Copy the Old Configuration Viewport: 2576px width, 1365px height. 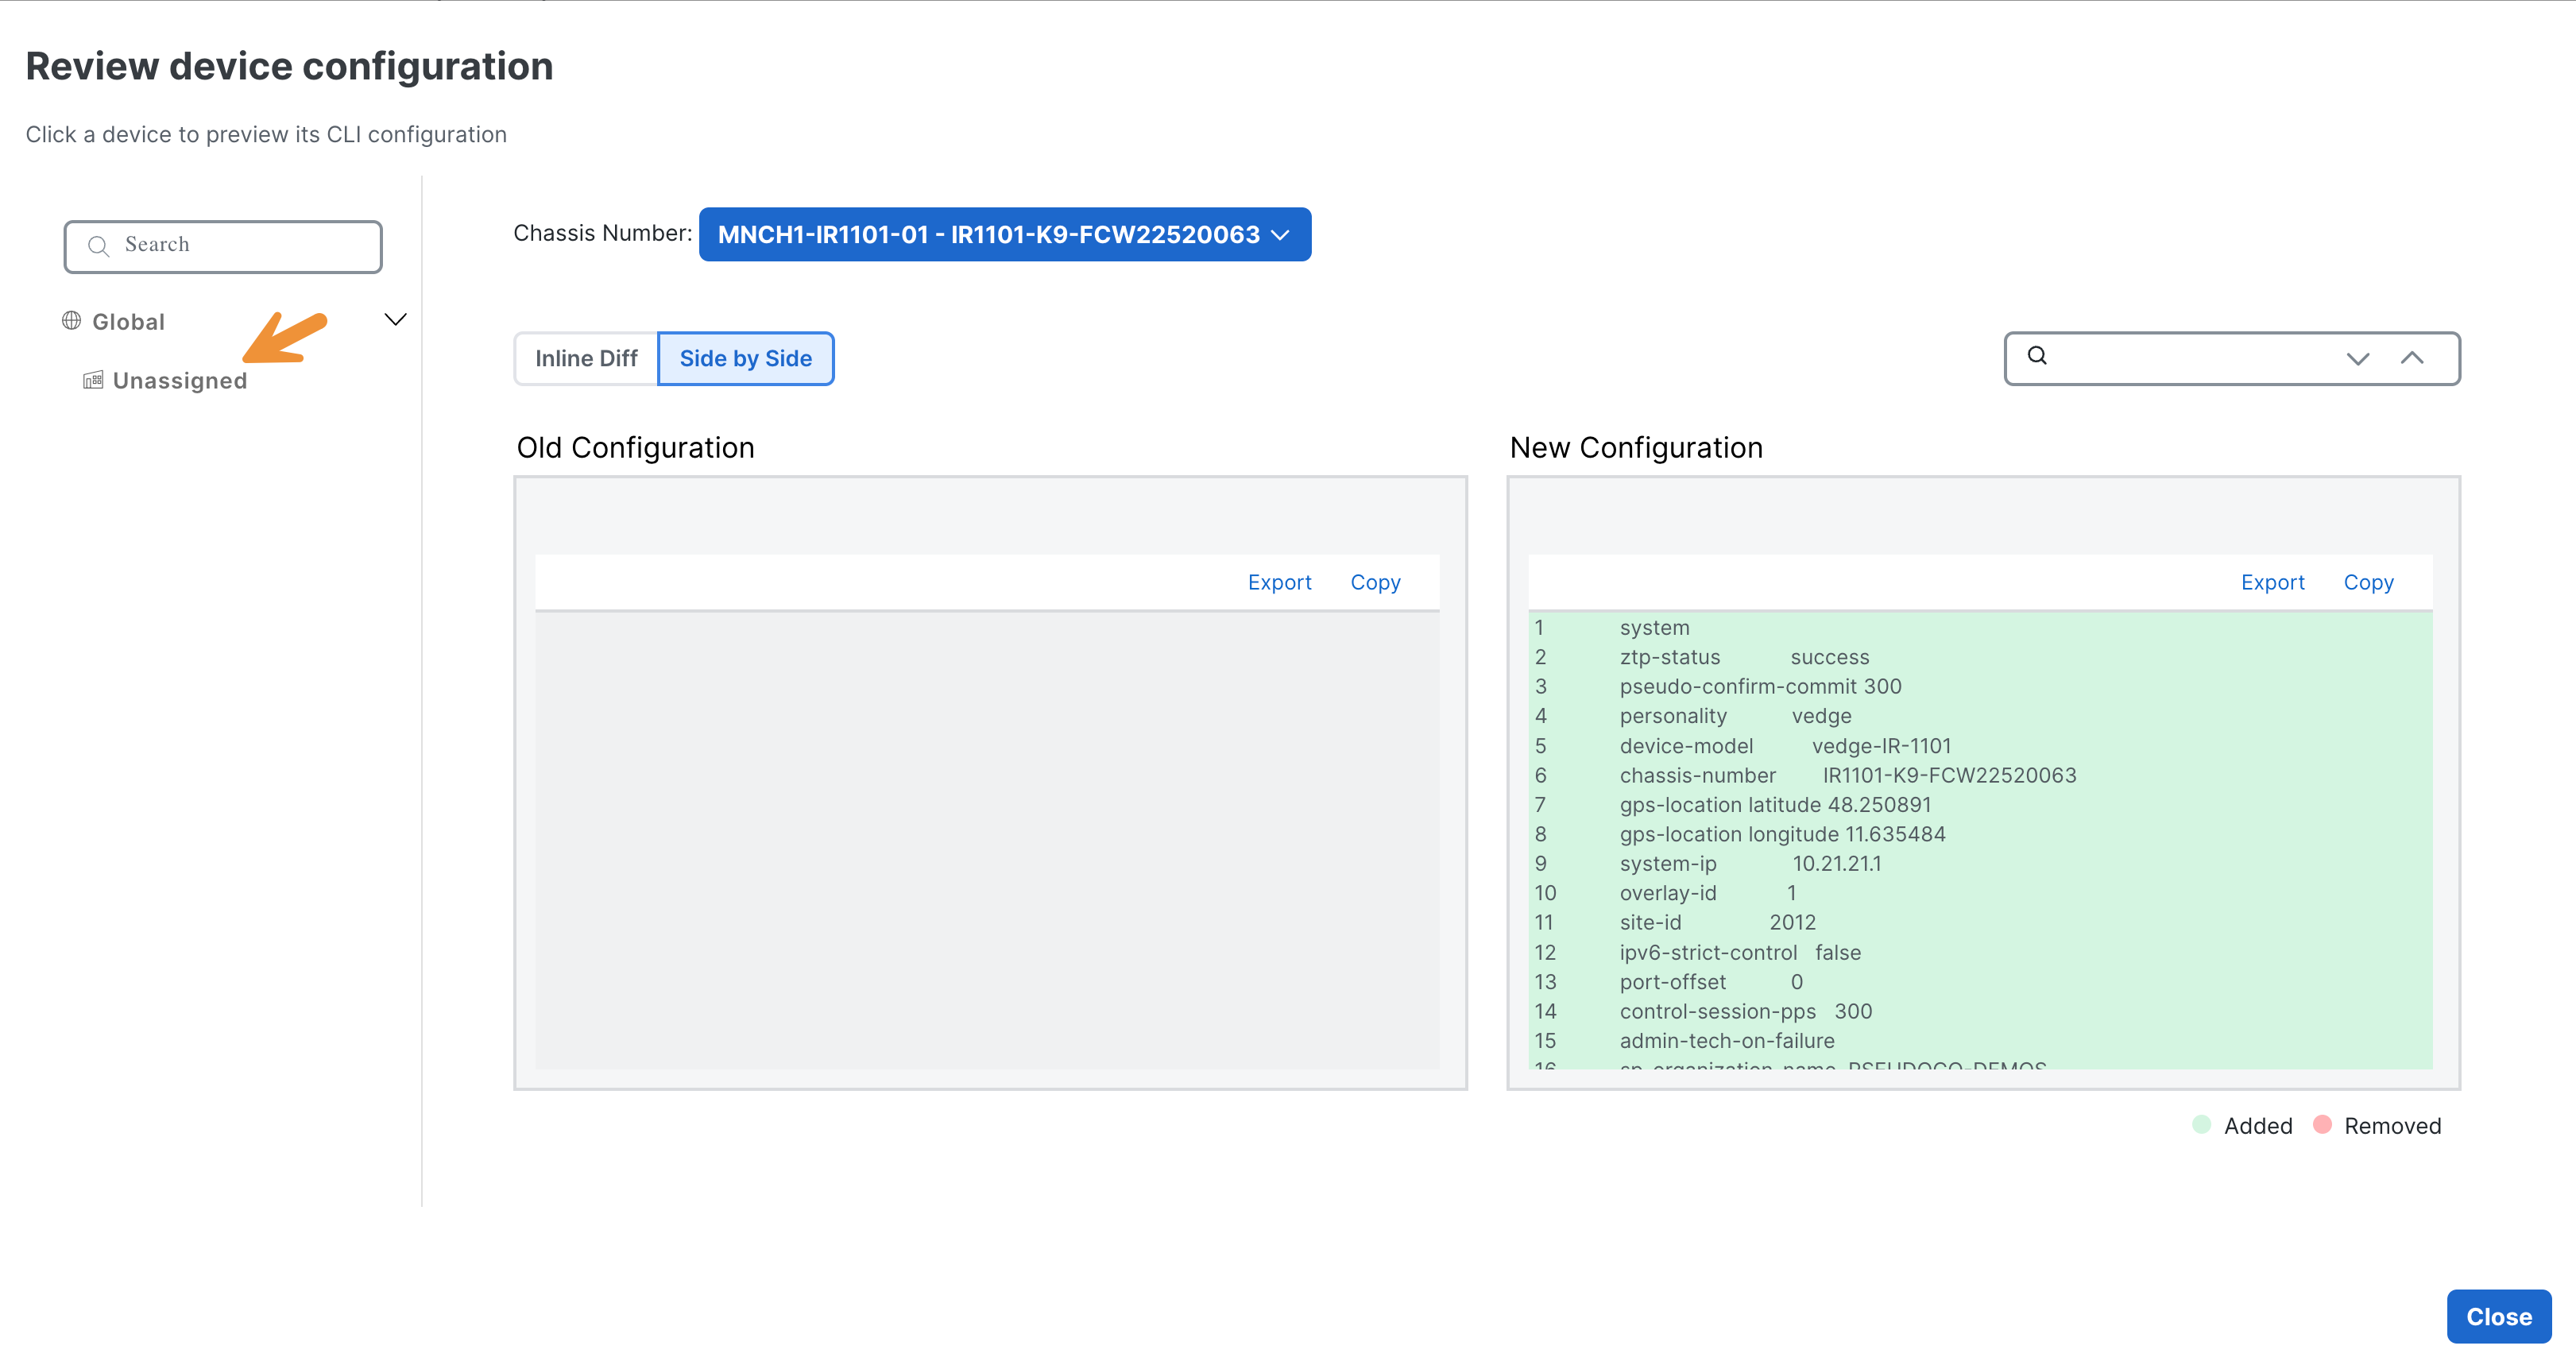pyautogui.click(x=1375, y=582)
